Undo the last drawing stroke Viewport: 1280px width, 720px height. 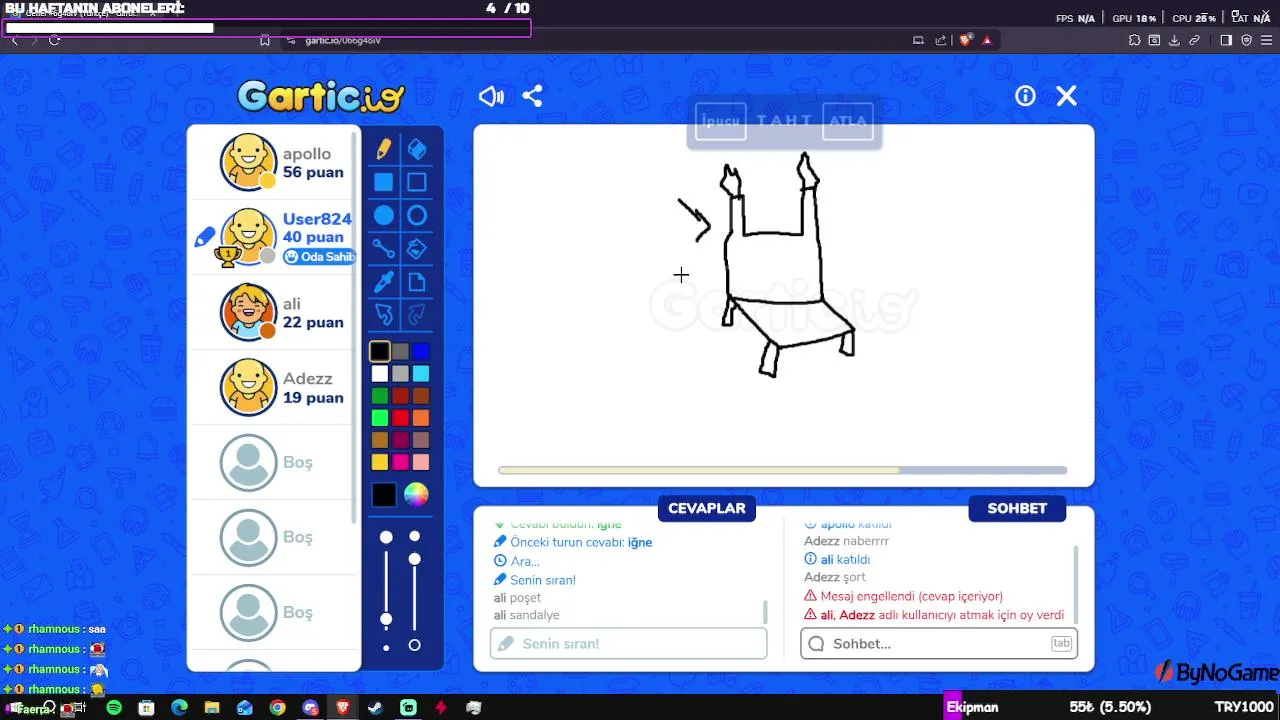point(384,315)
